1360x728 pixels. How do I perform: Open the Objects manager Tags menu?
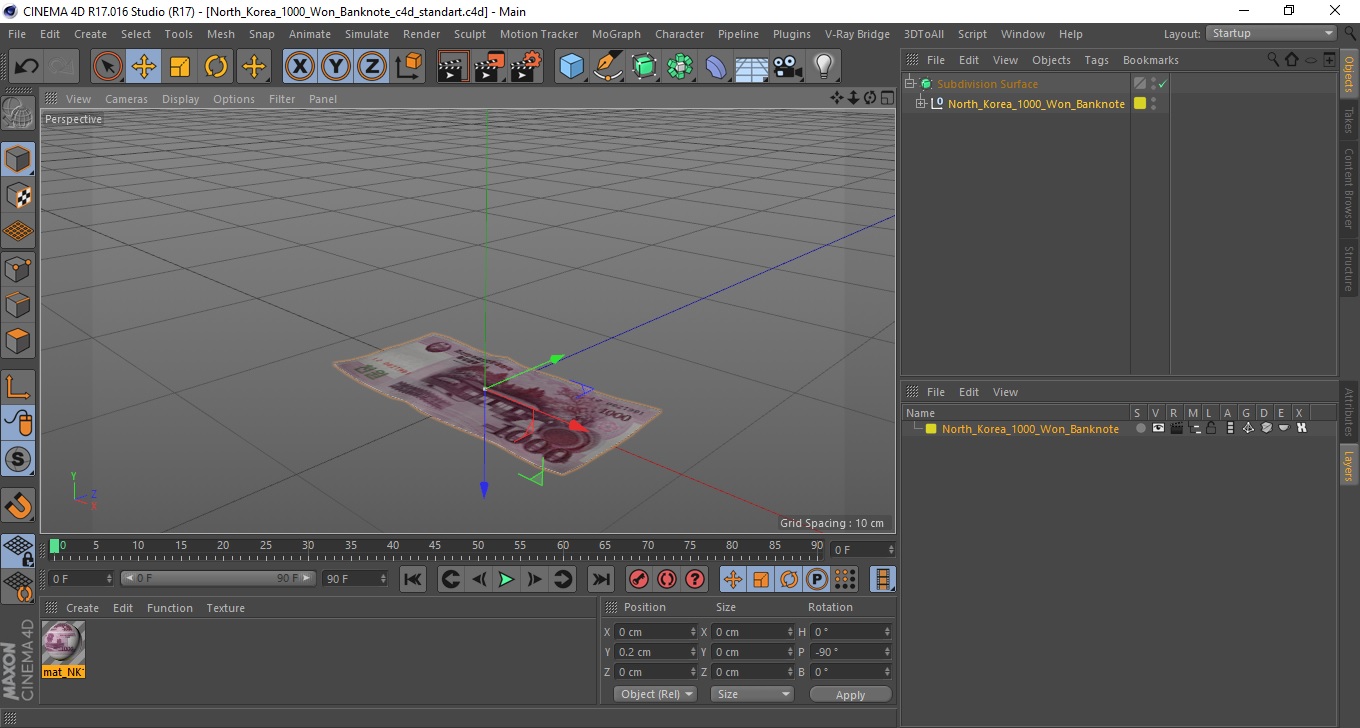tap(1096, 60)
